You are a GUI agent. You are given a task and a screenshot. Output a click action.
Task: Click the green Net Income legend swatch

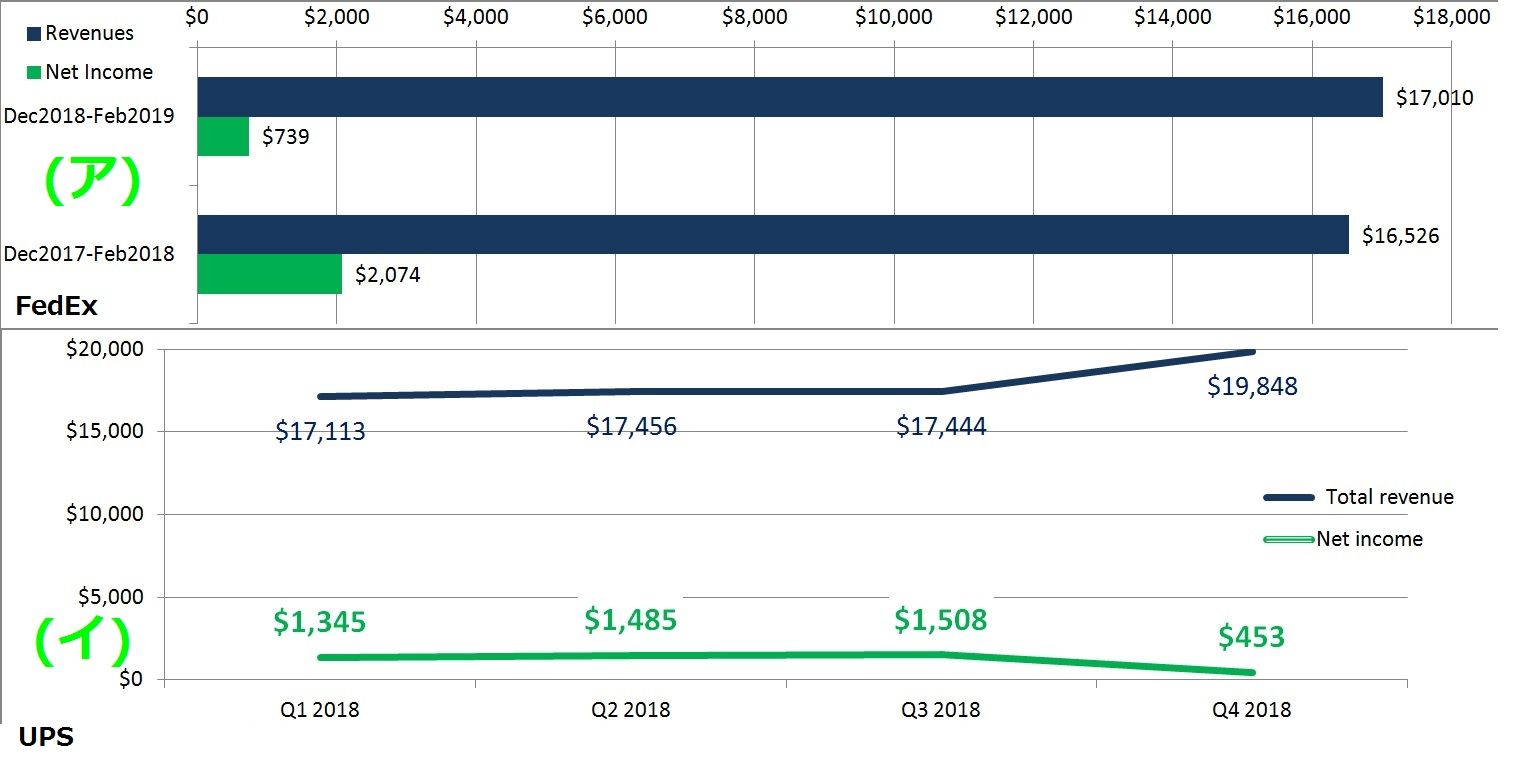pyautogui.click(x=33, y=73)
